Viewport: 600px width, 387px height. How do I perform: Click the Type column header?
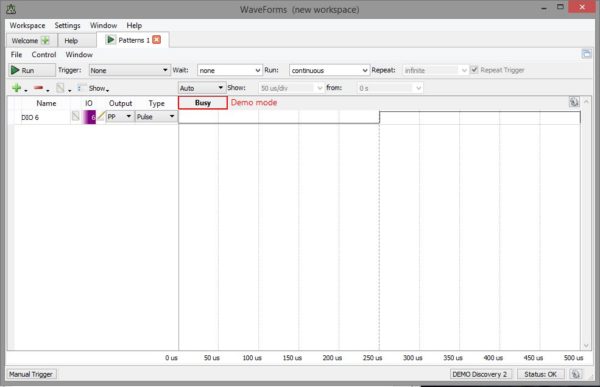pyautogui.click(x=157, y=103)
